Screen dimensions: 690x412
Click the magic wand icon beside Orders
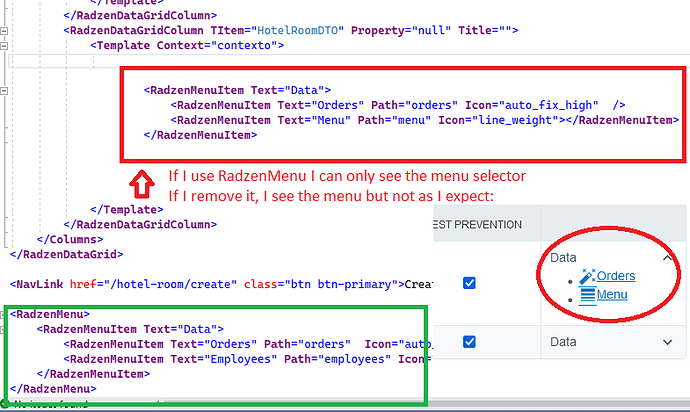tap(587, 276)
